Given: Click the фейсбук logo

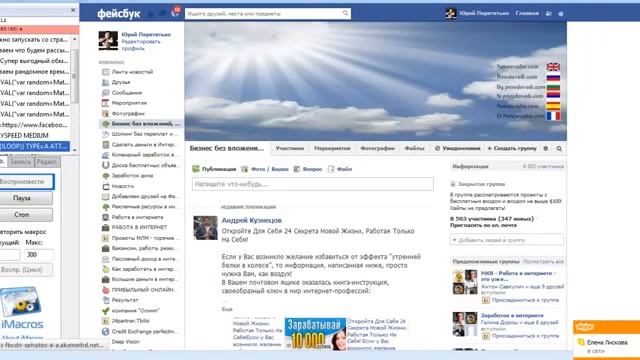Looking at the screenshot, I should [118, 14].
